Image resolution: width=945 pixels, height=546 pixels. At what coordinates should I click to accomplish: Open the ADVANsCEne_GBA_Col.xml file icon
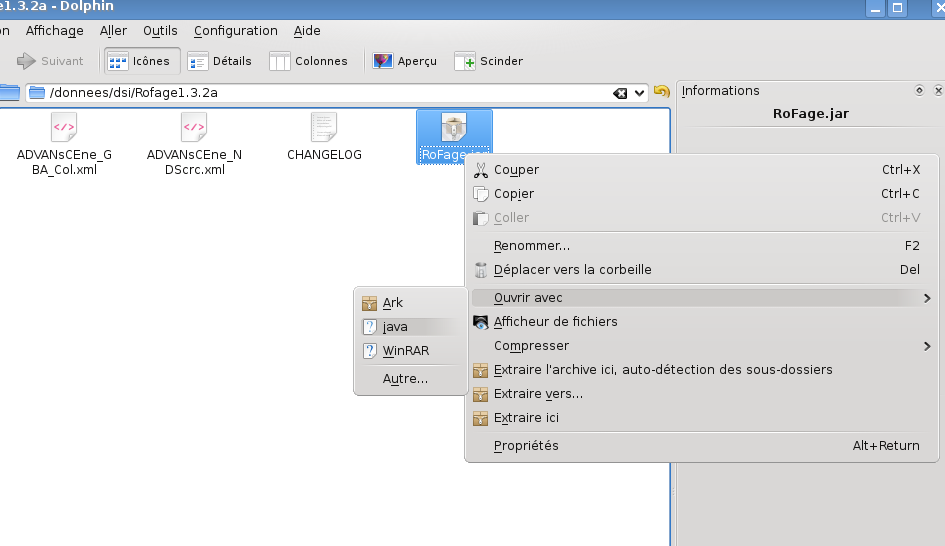tap(64, 127)
